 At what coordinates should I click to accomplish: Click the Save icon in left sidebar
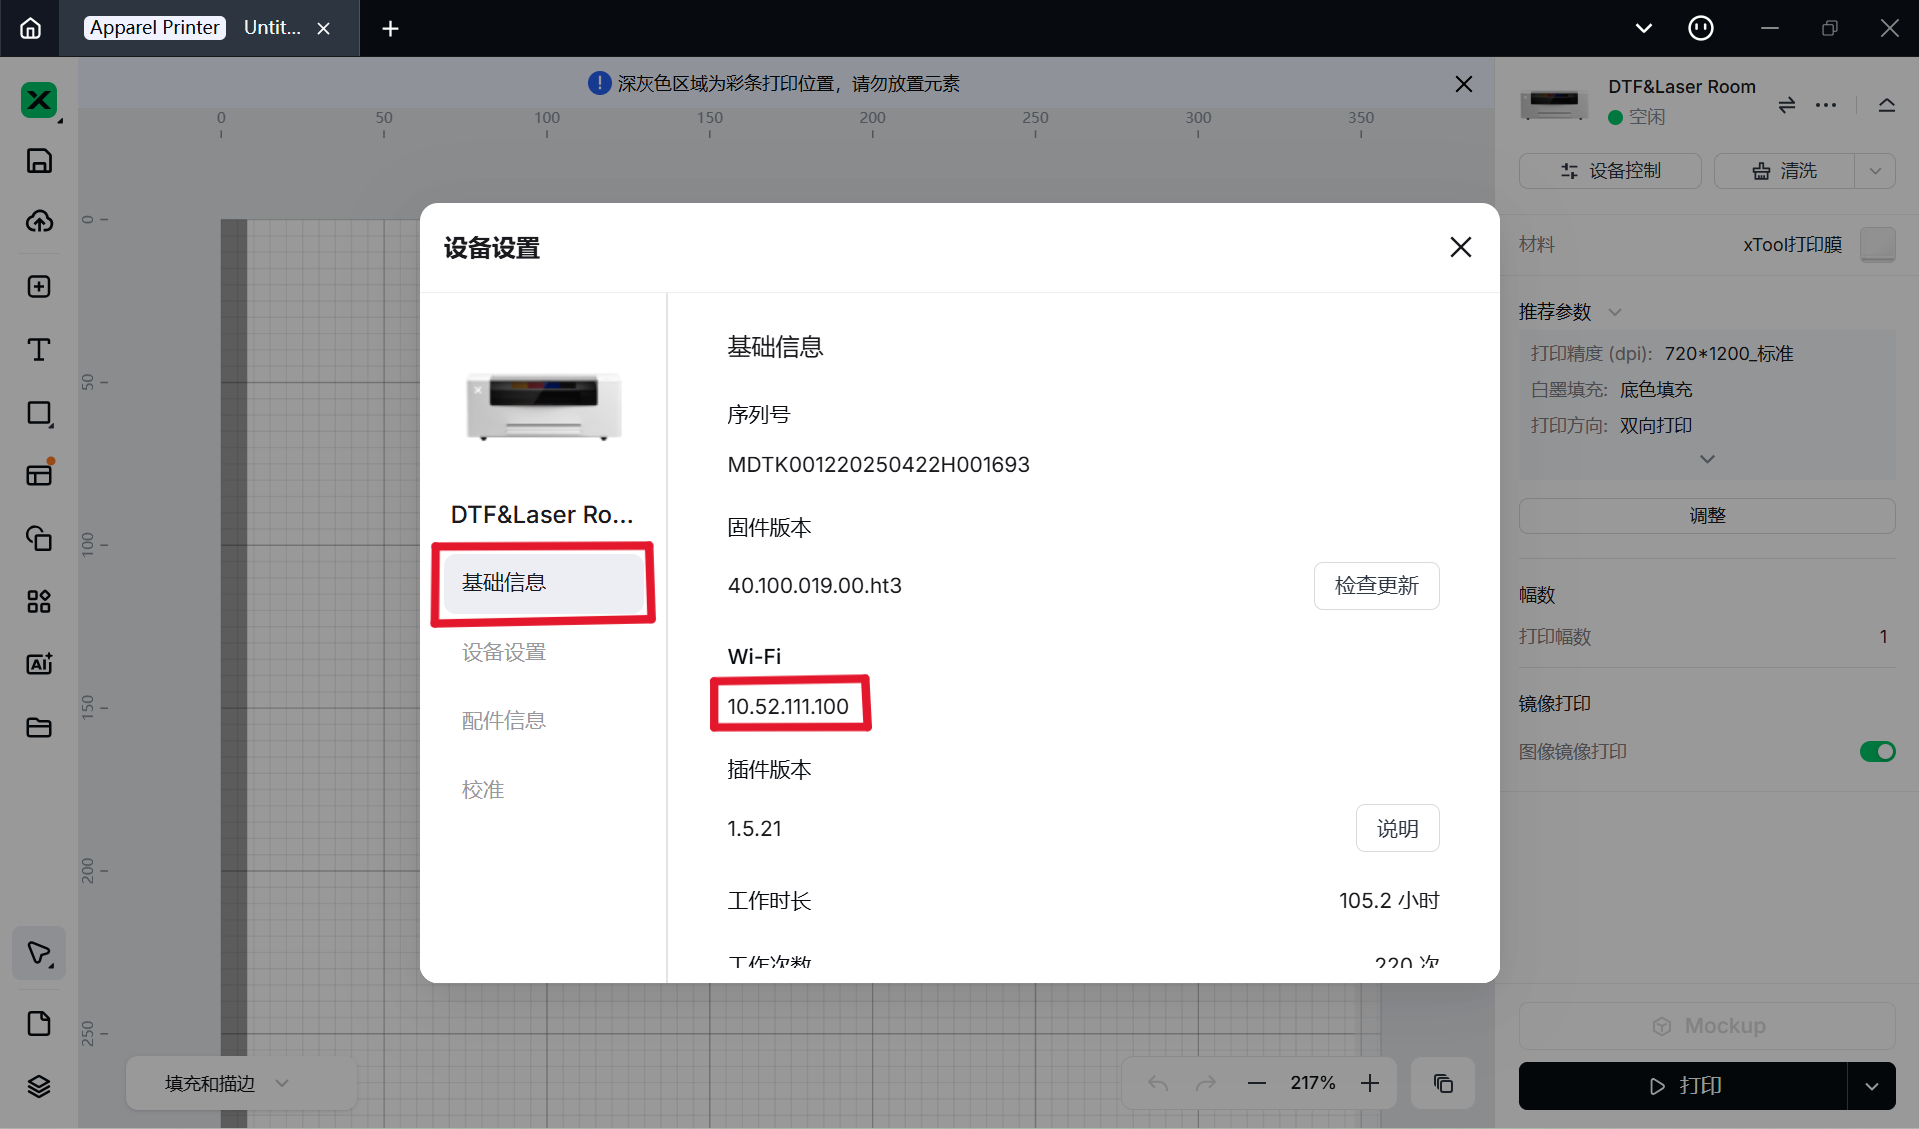39,161
